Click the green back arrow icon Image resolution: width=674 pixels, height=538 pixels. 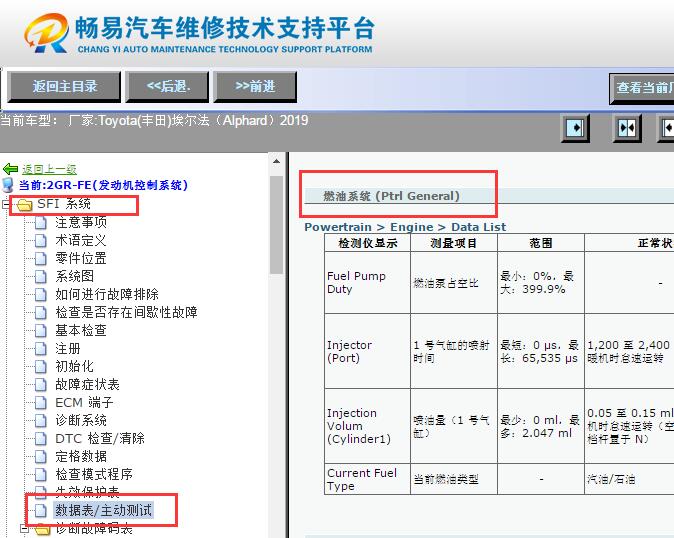10,169
